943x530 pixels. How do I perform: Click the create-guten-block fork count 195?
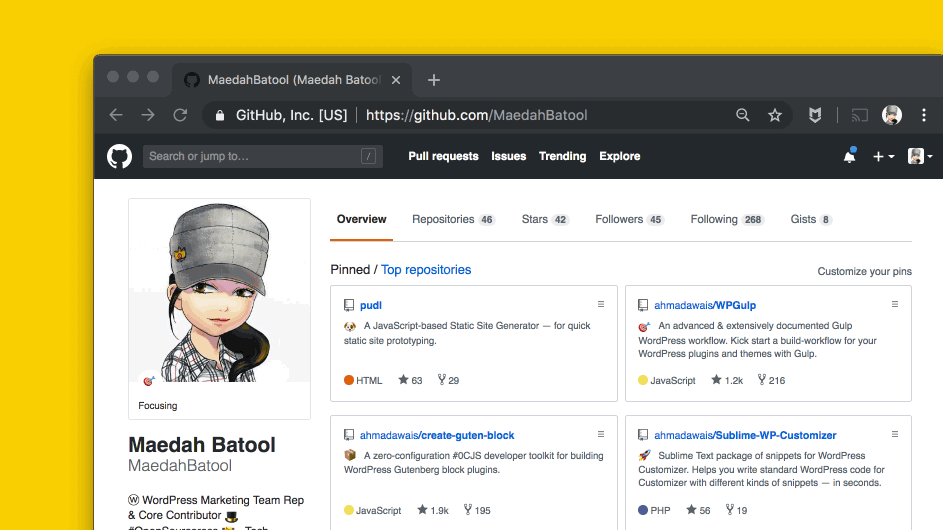[477, 510]
